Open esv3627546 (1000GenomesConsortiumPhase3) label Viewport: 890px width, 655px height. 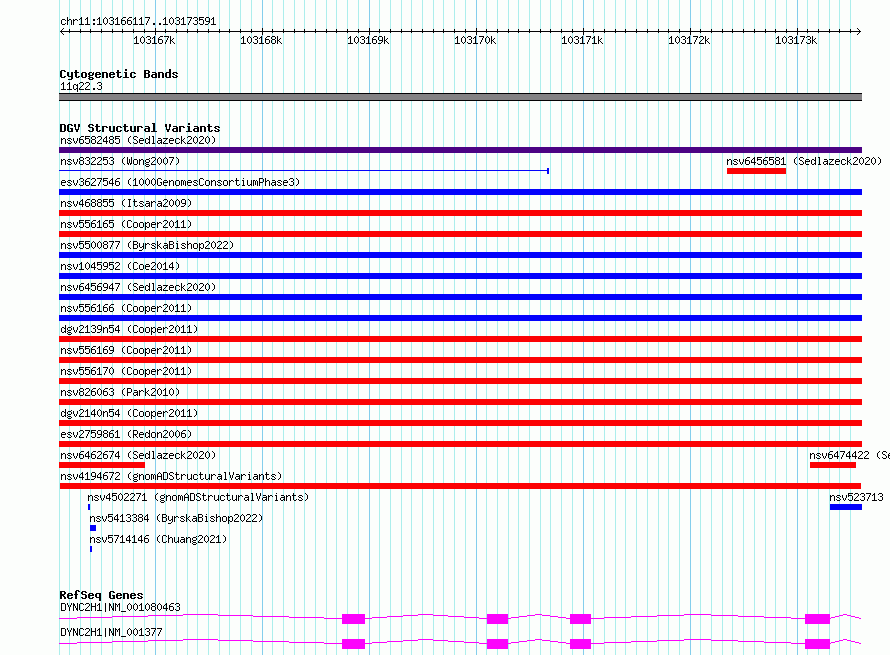coord(180,182)
